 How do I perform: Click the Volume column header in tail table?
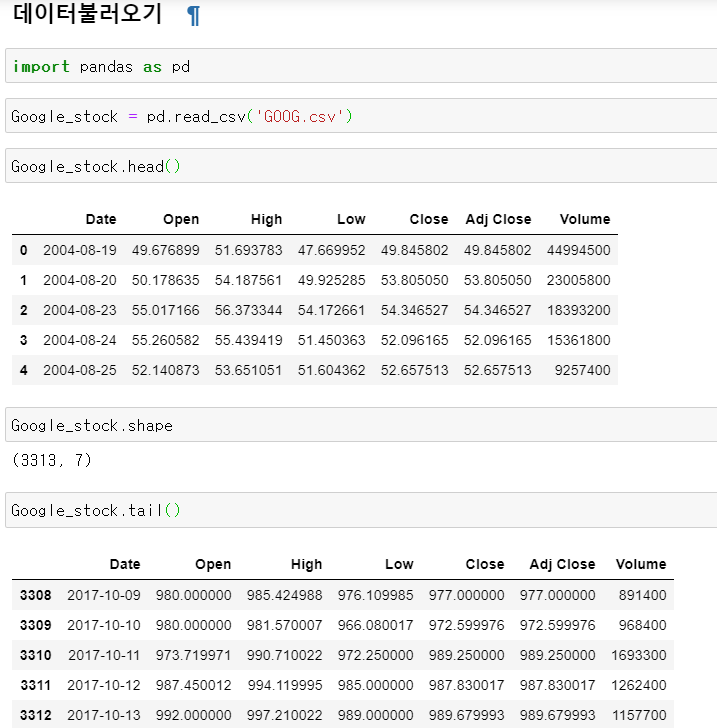[641, 564]
